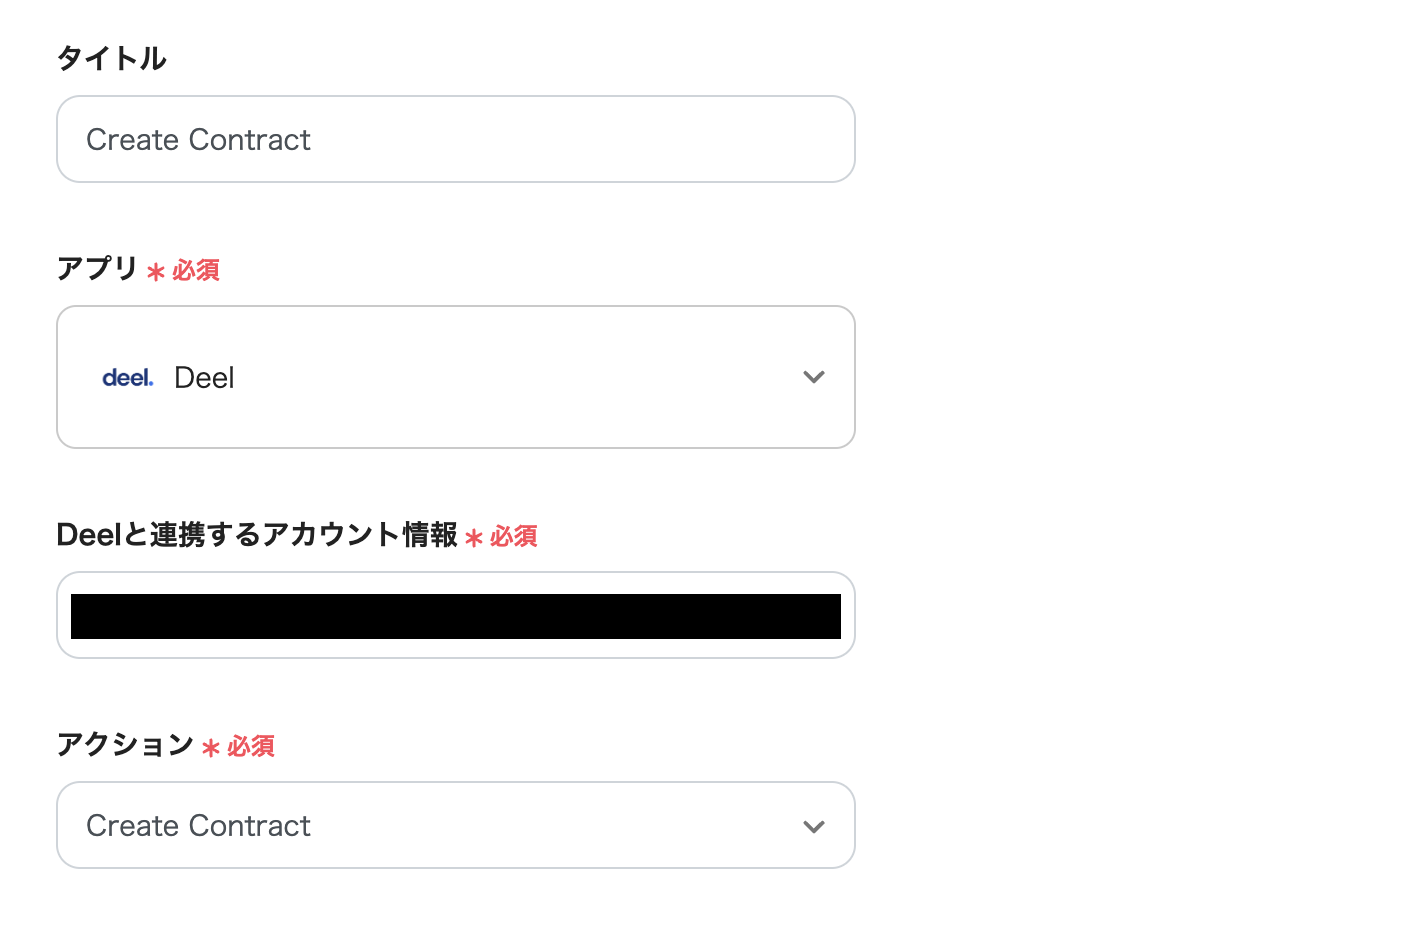Click the chevron arrow in the アクション dropdown
This screenshot has height=940, width=1404.
[813, 826]
